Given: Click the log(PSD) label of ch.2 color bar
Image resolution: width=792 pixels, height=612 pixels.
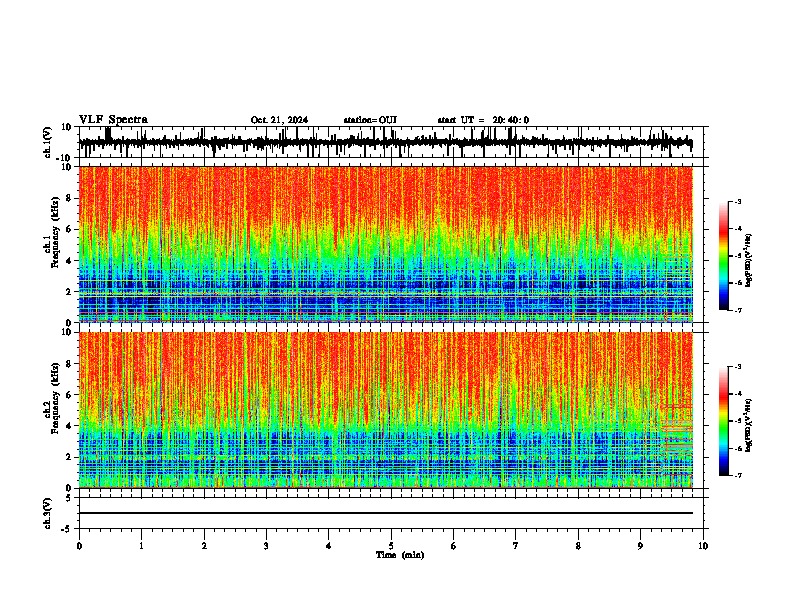Looking at the screenshot, I should tap(749, 425).
